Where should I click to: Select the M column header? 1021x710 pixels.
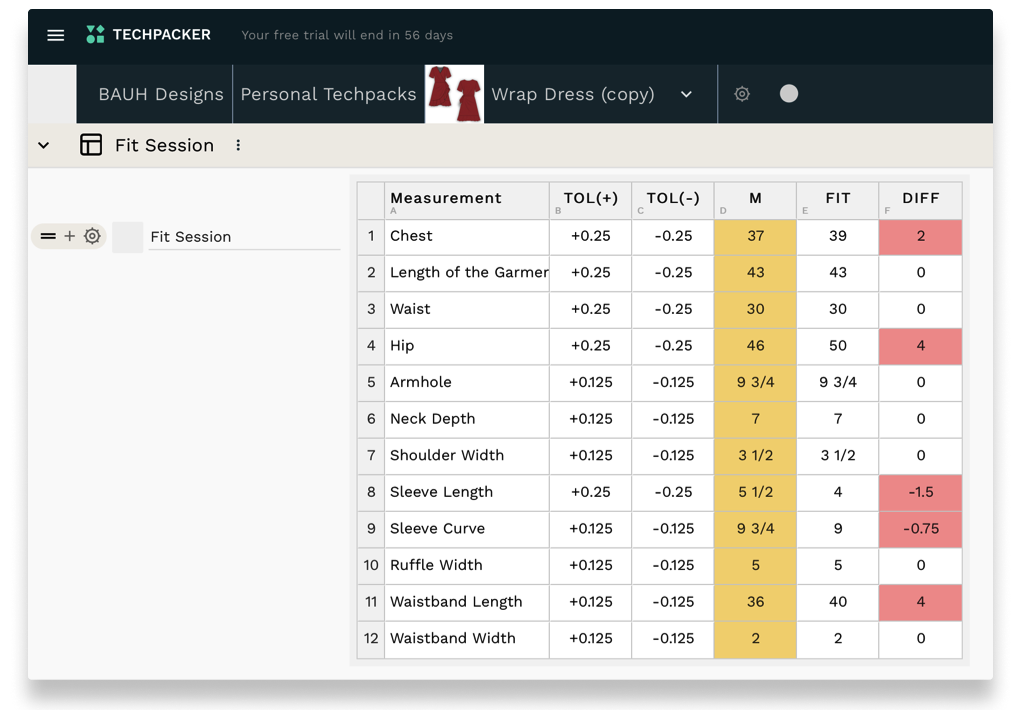755,201
